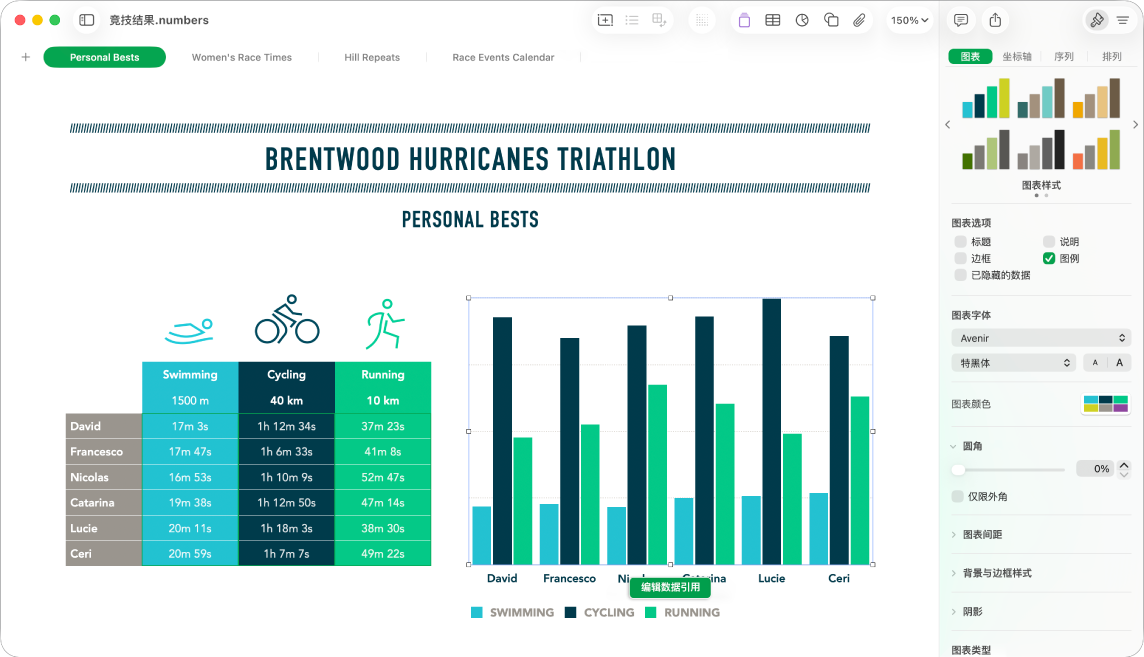Show previous chart styles with left arrow

click(x=948, y=125)
